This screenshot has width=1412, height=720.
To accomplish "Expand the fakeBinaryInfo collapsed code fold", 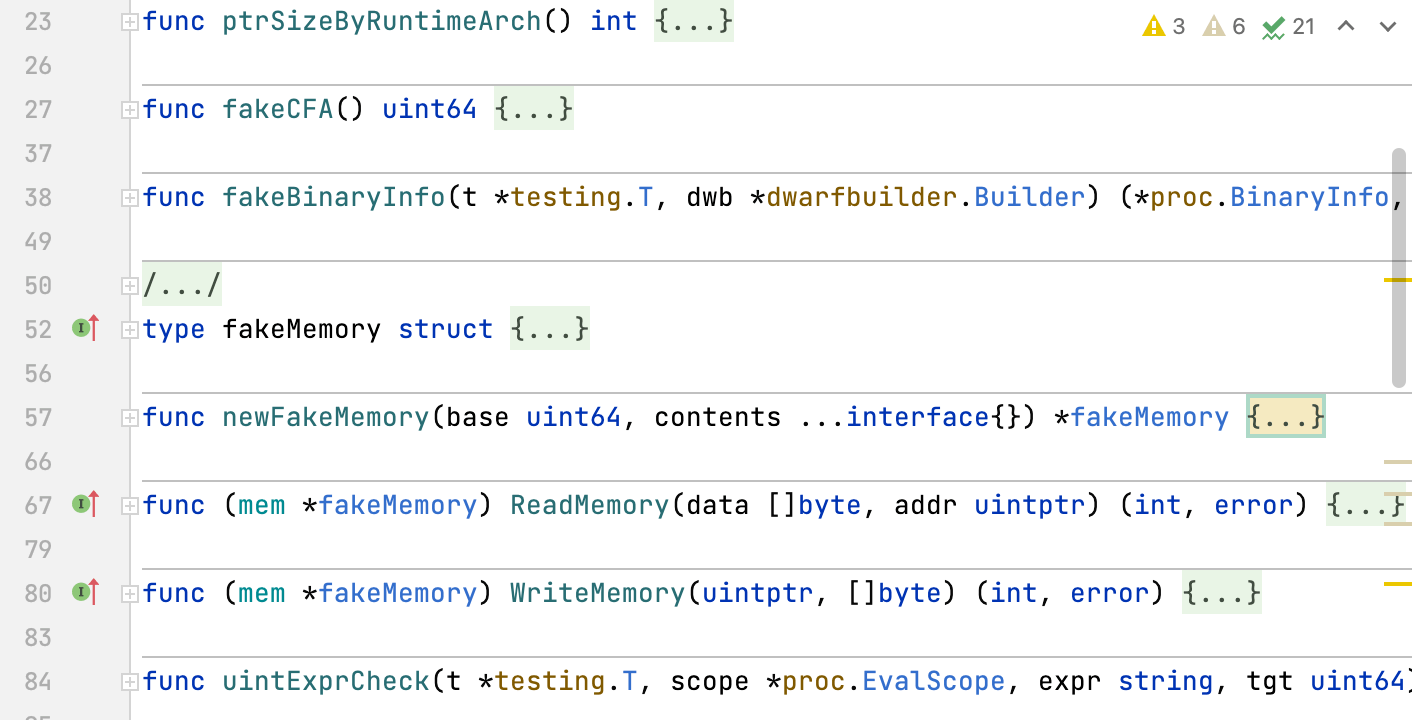I will pyautogui.click(x=128, y=197).
